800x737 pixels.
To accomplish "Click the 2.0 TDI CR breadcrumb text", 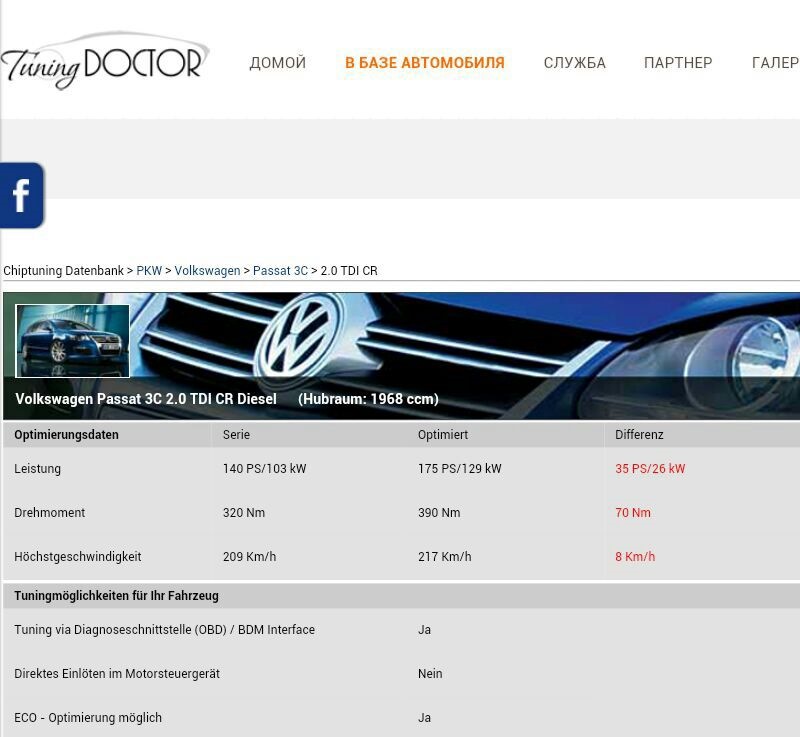I will pyautogui.click(x=349, y=271).
